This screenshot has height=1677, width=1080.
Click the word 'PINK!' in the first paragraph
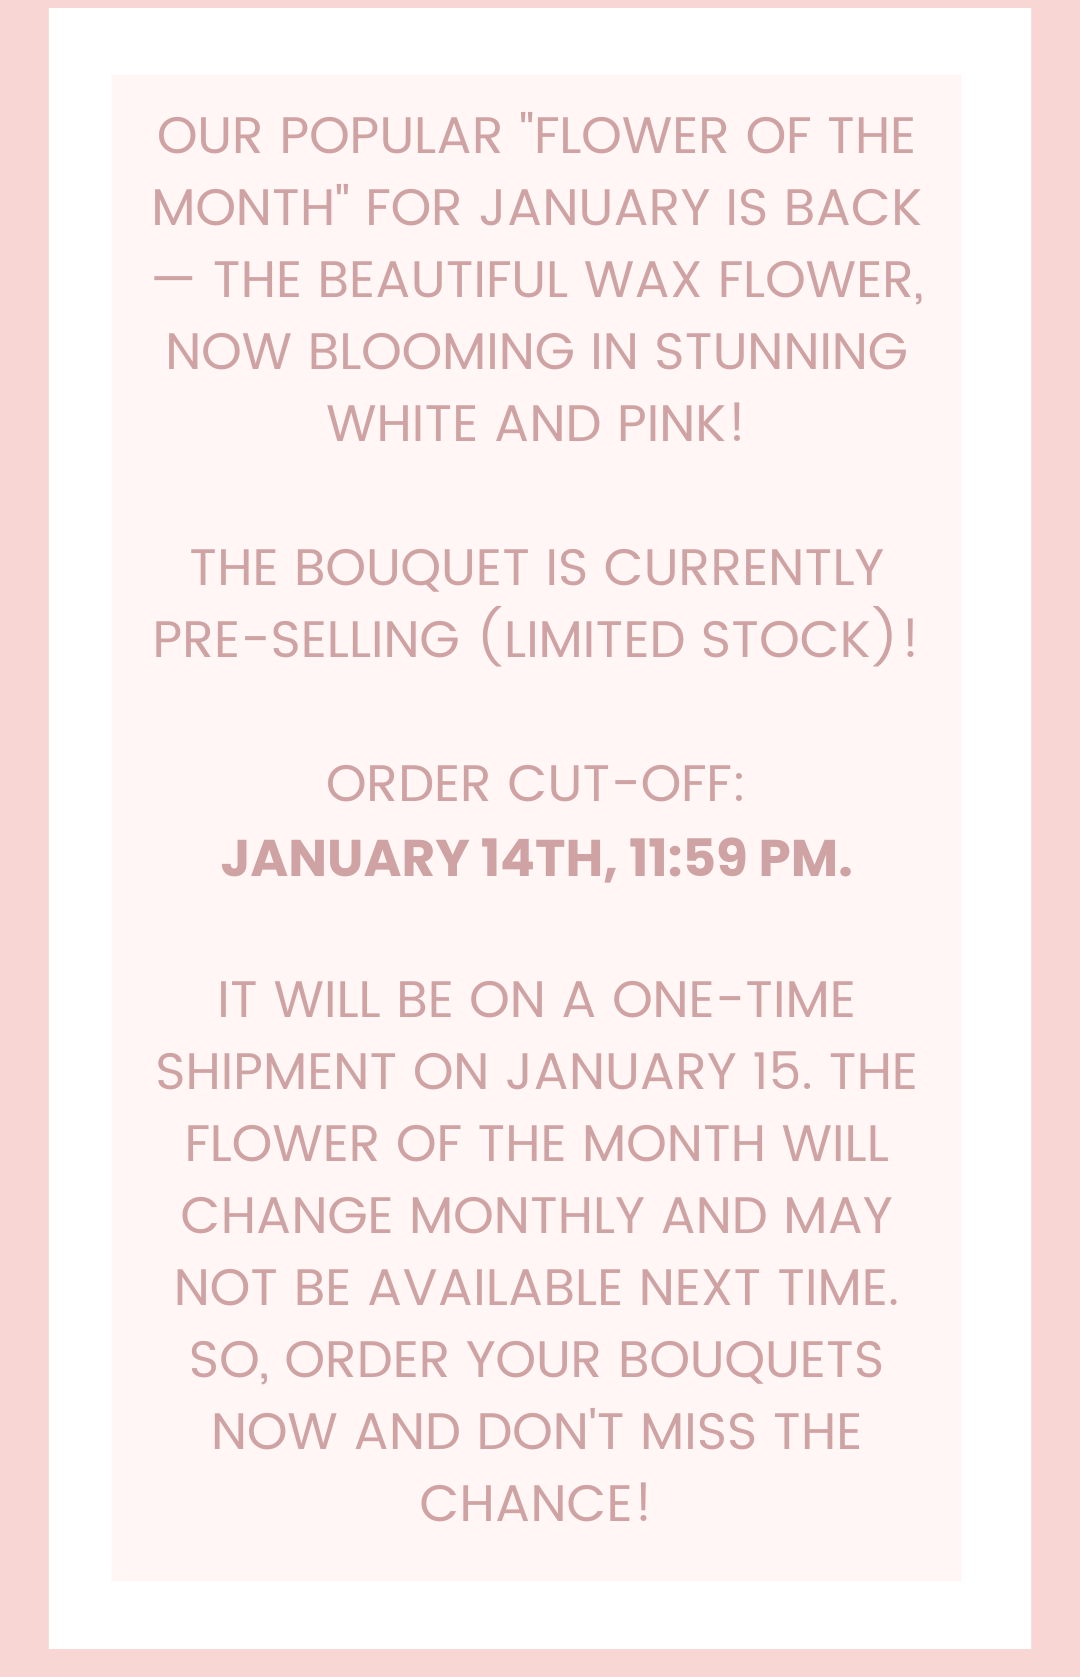point(681,424)
